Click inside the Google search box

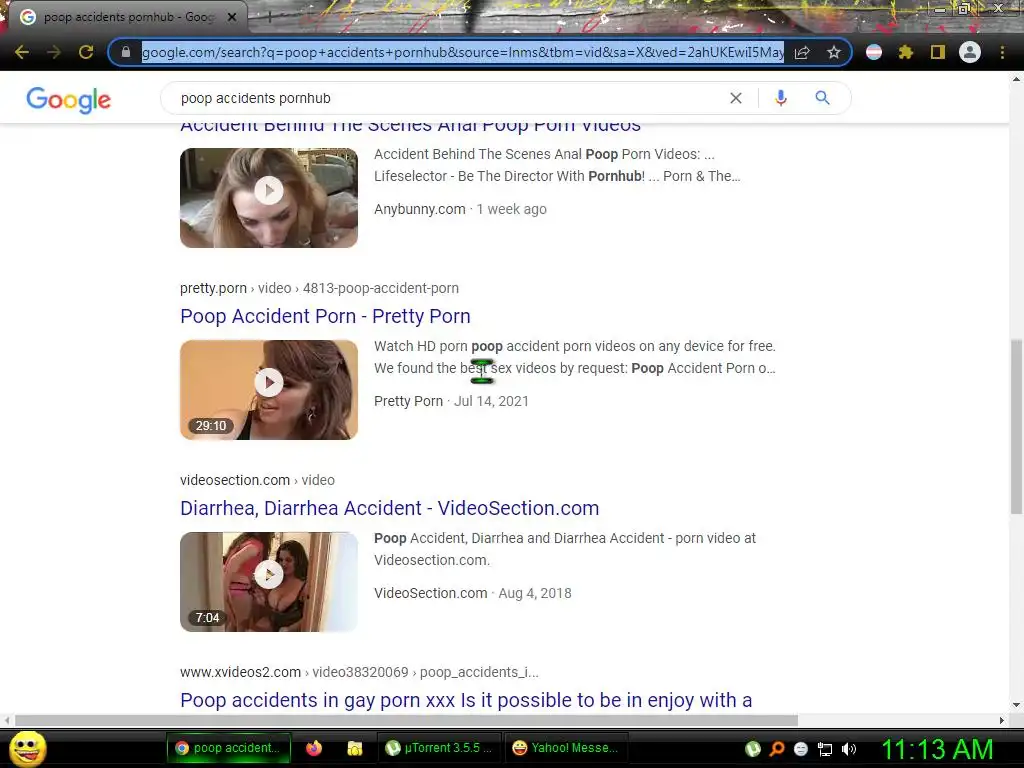[451, 98]
